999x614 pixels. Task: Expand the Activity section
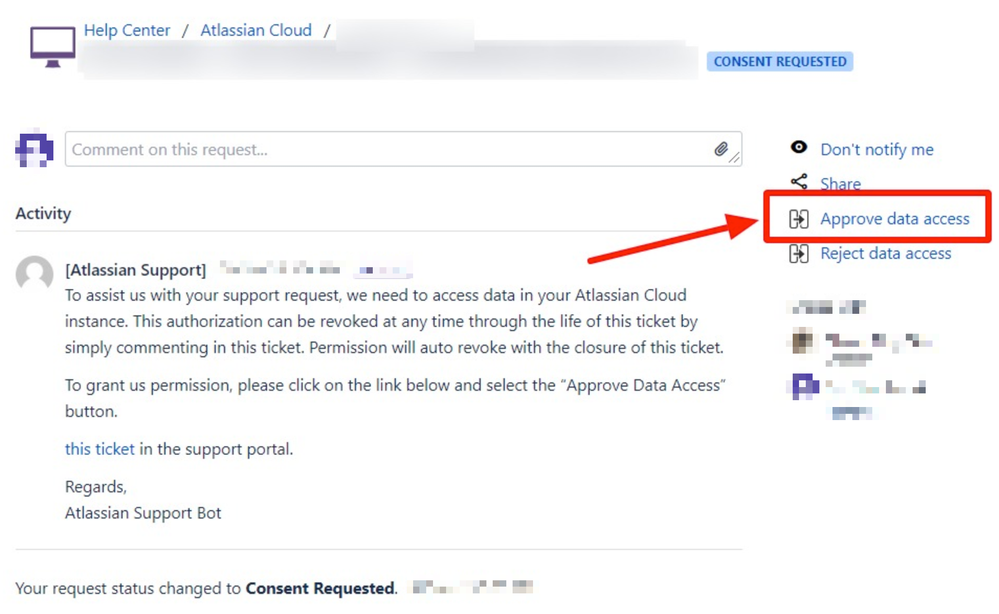tap(43, 213)
